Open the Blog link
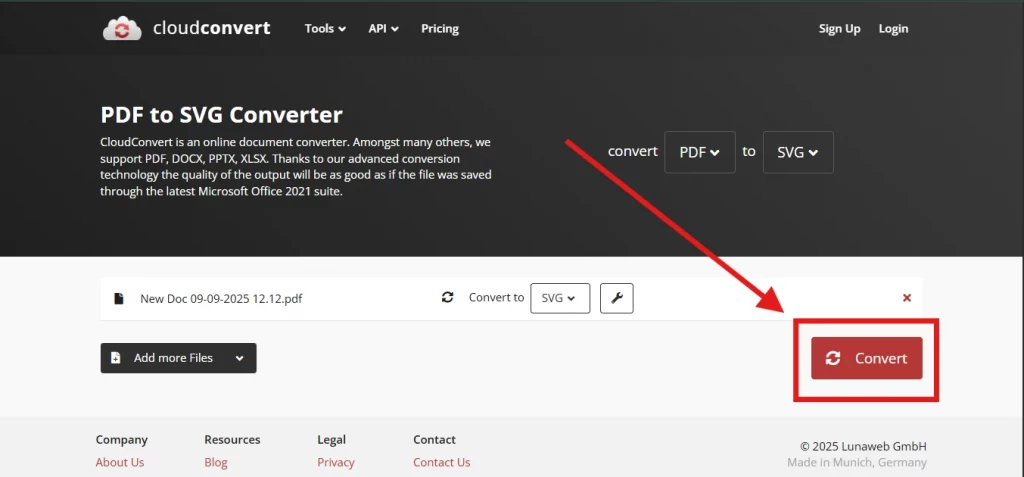 click(x=216, y=463)
